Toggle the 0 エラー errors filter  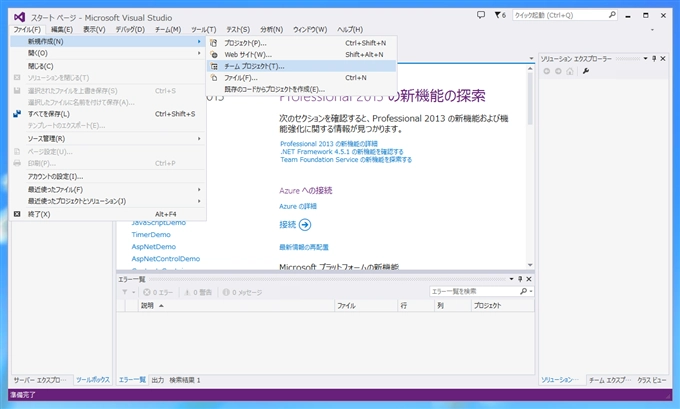pyautogui.click(x=158, y=292)
